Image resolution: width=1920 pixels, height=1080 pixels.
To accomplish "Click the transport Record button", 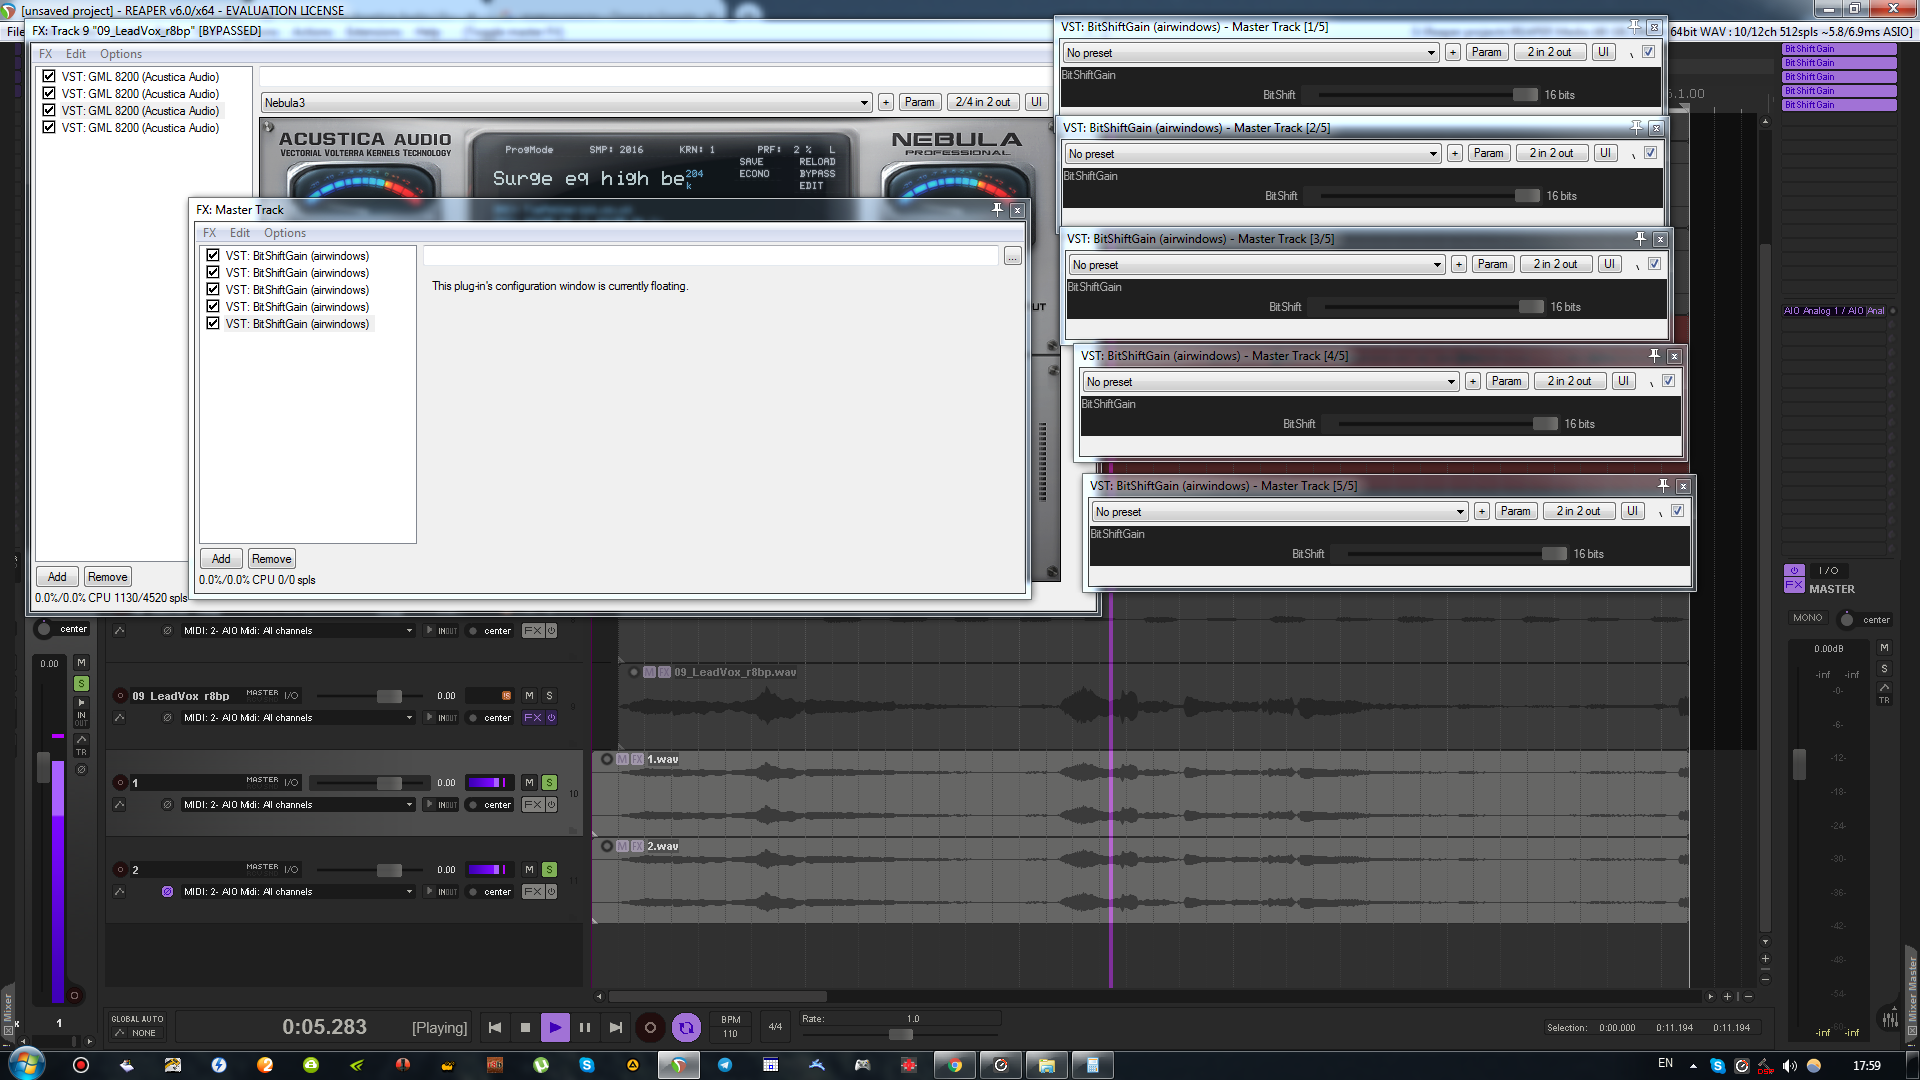I will tap(650, 1027).
